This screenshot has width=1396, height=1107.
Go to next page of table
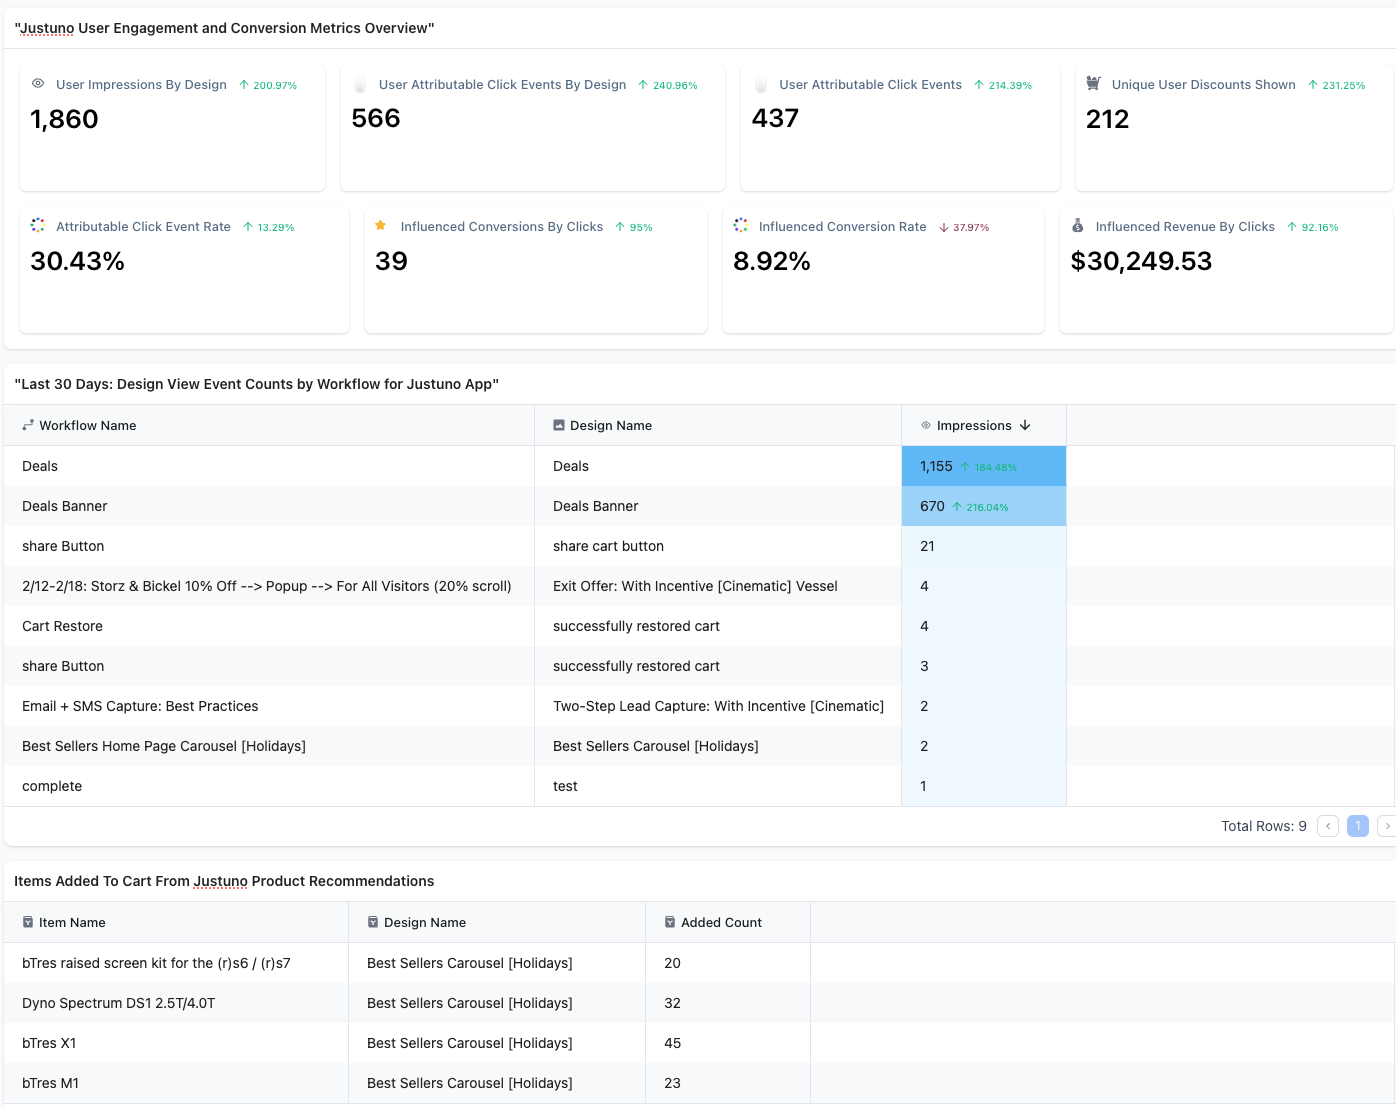click(1386, 826)
